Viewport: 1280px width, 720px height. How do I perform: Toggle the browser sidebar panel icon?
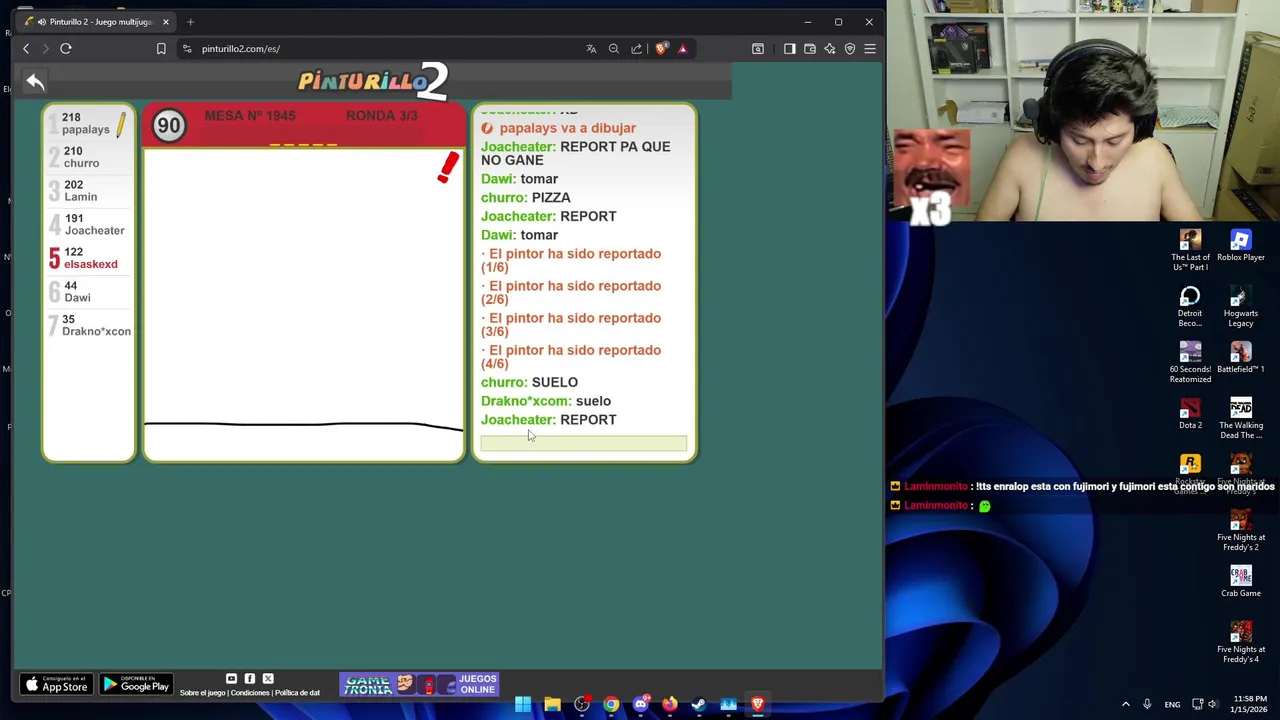tap(789, 48)
